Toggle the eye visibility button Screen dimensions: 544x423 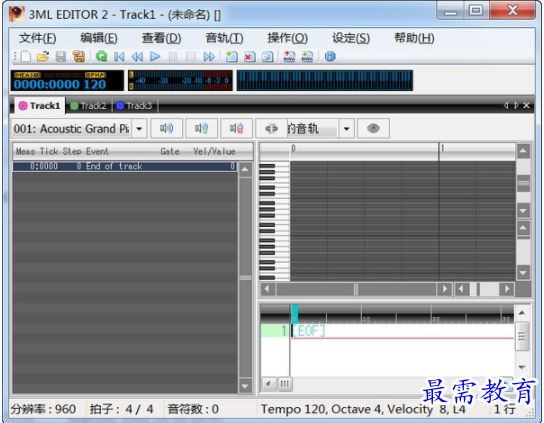click(373, 128)
